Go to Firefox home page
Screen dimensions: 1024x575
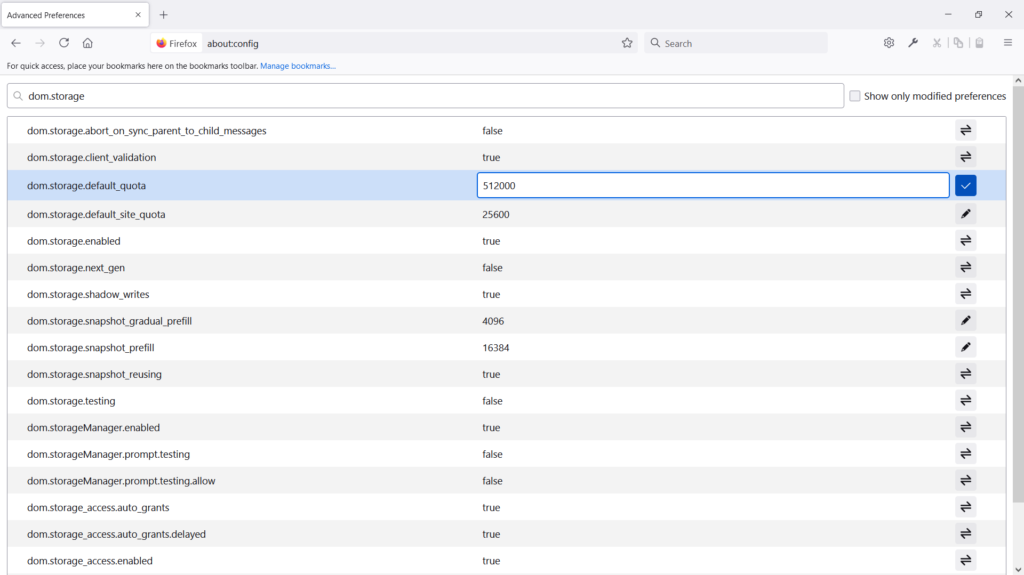click(x=88, y=43)
